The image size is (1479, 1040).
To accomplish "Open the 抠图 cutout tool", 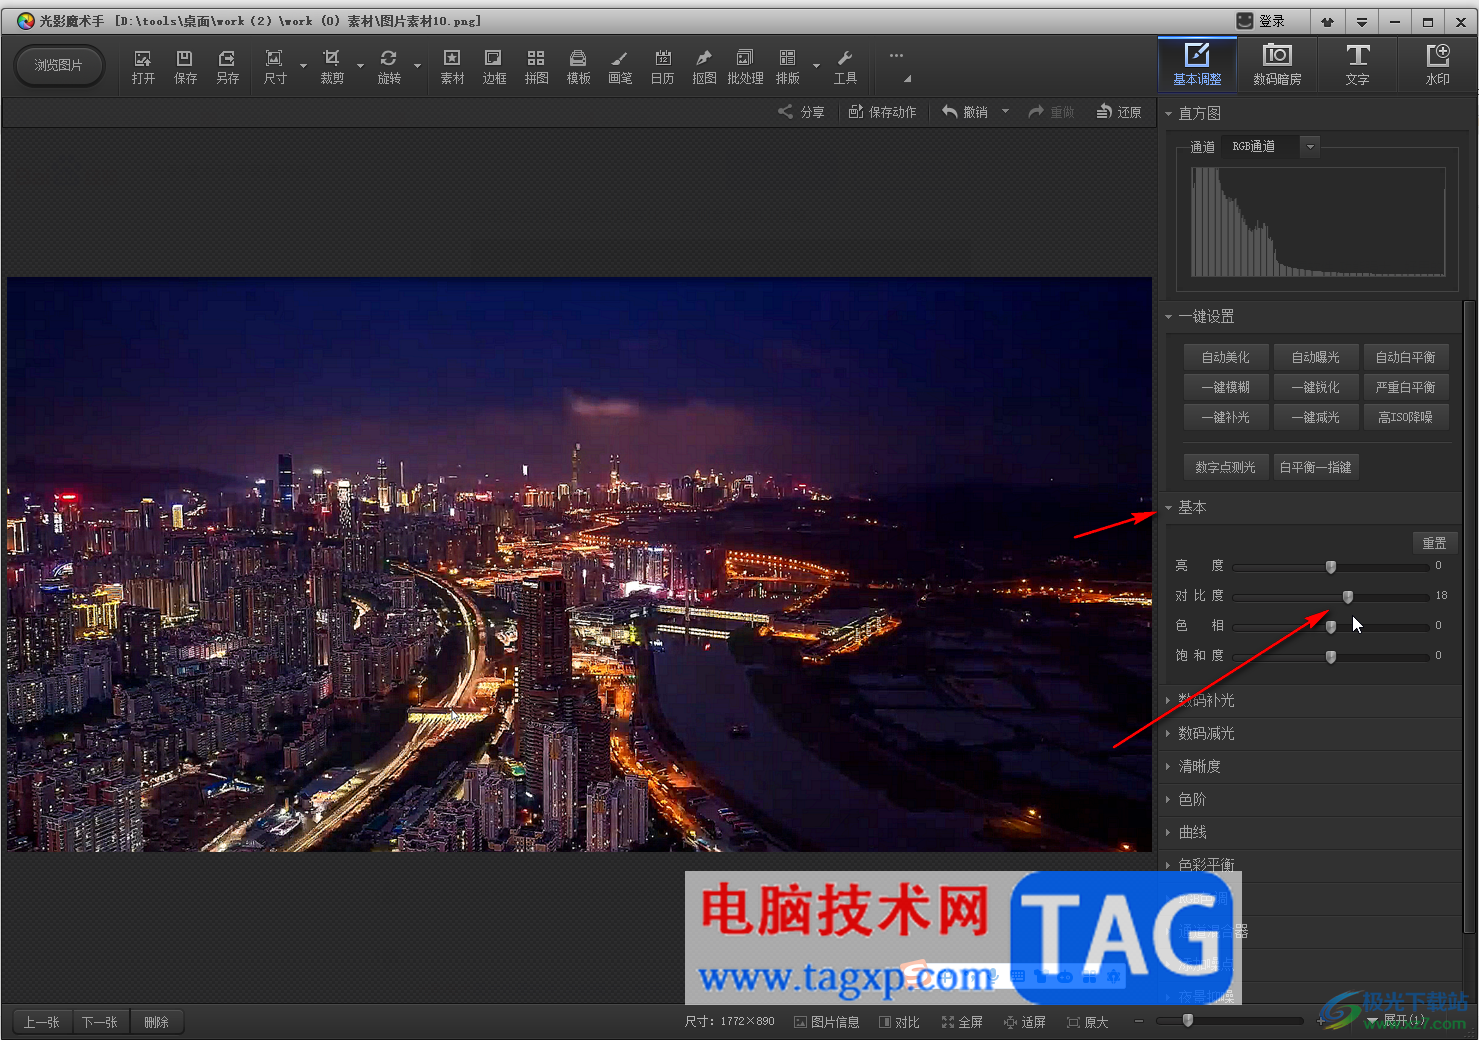I will (x=704, y=67).
